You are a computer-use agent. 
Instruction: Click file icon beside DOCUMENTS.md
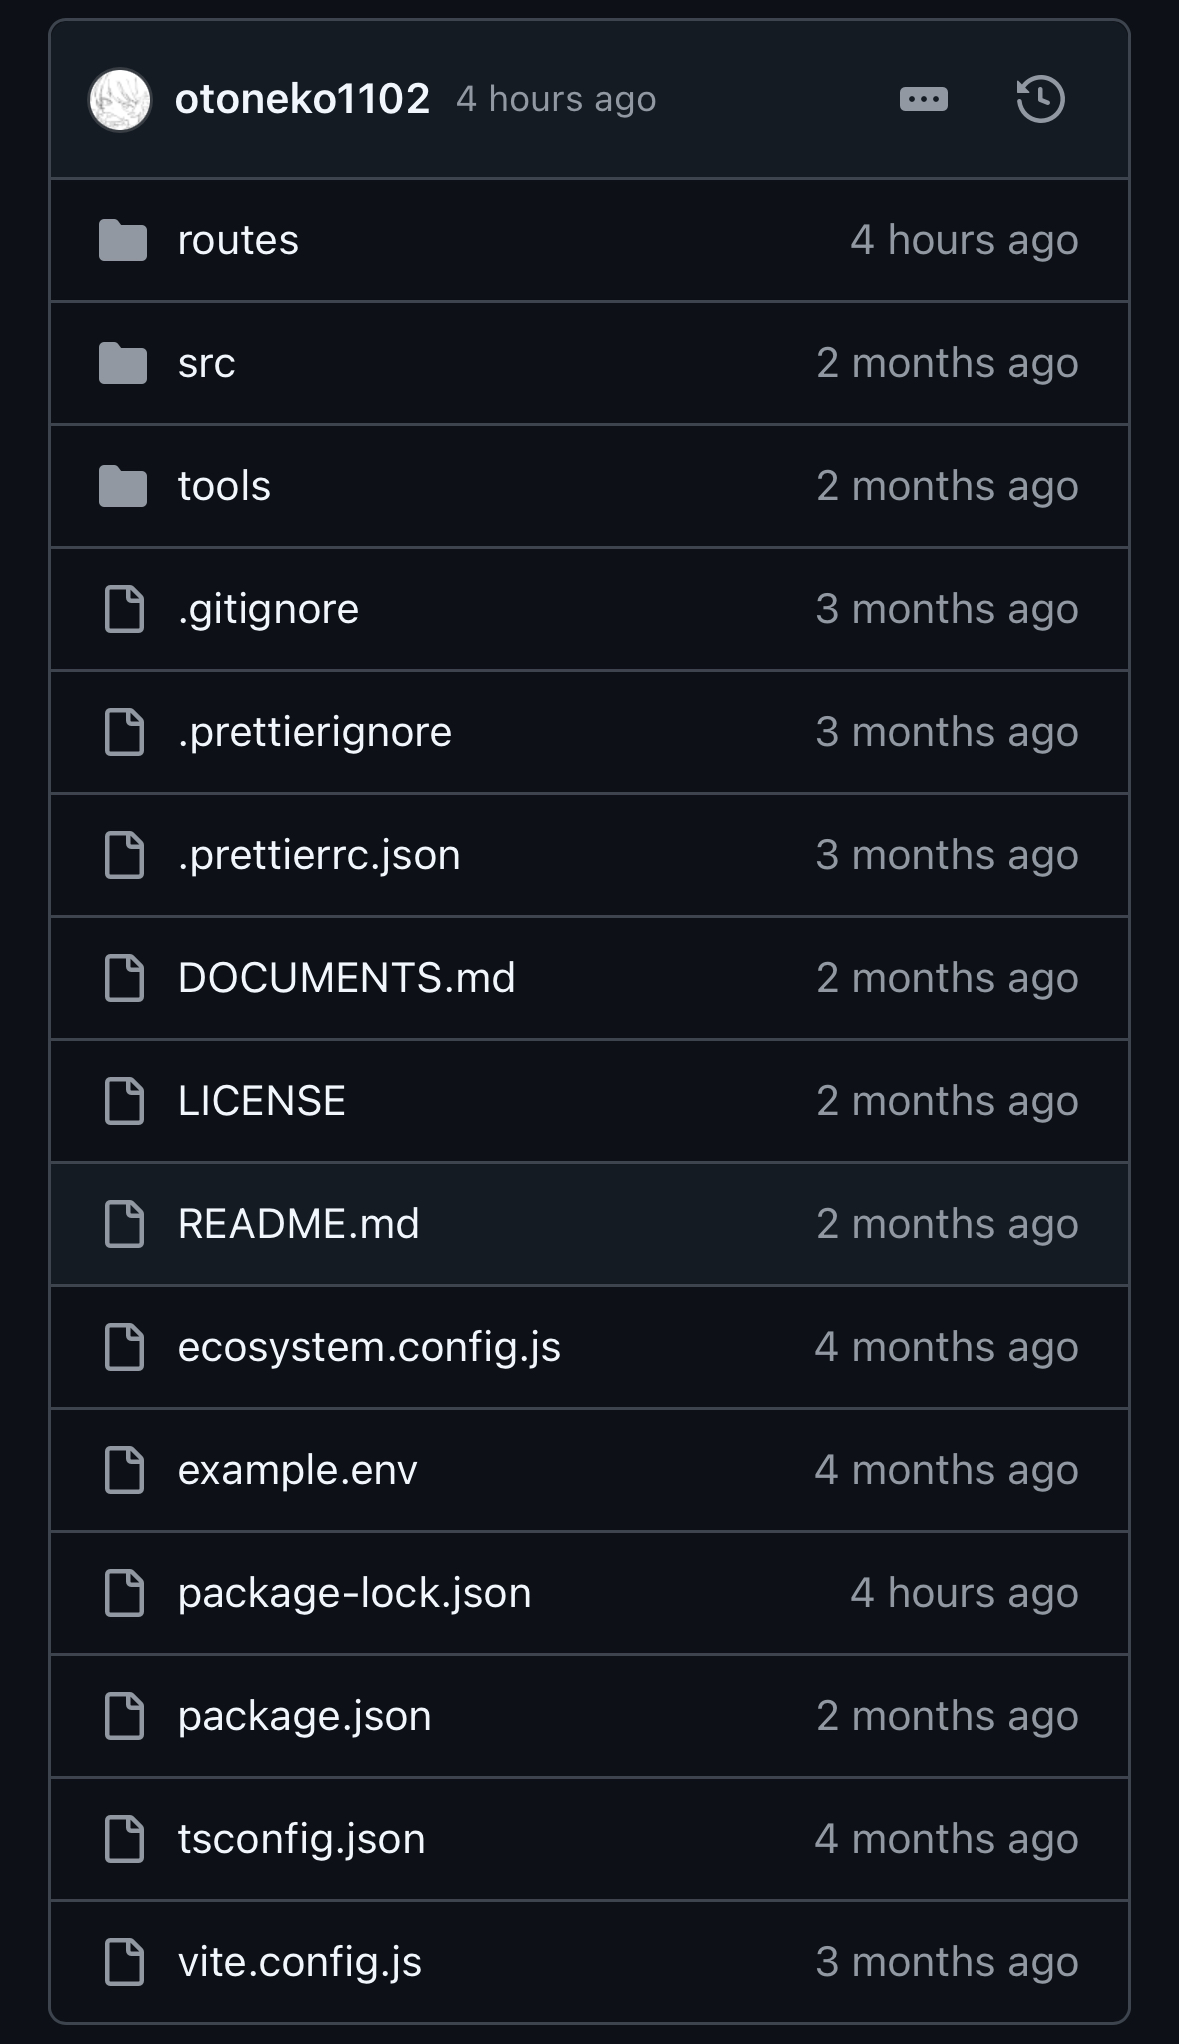pos(124,978)
